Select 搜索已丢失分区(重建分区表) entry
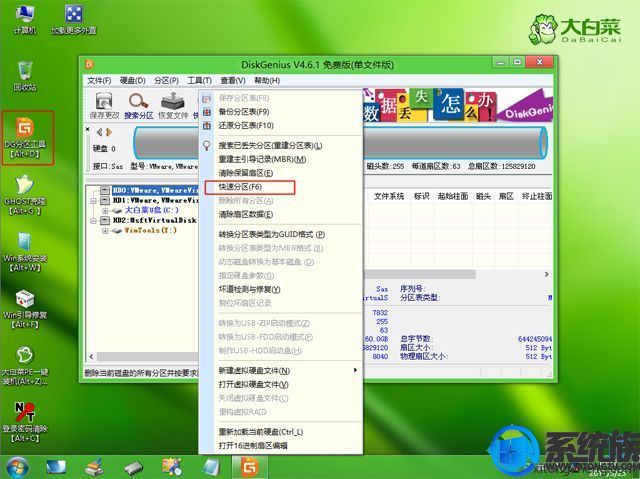Image resolution: width=640 pixels, height=479 pixels. 281,146
